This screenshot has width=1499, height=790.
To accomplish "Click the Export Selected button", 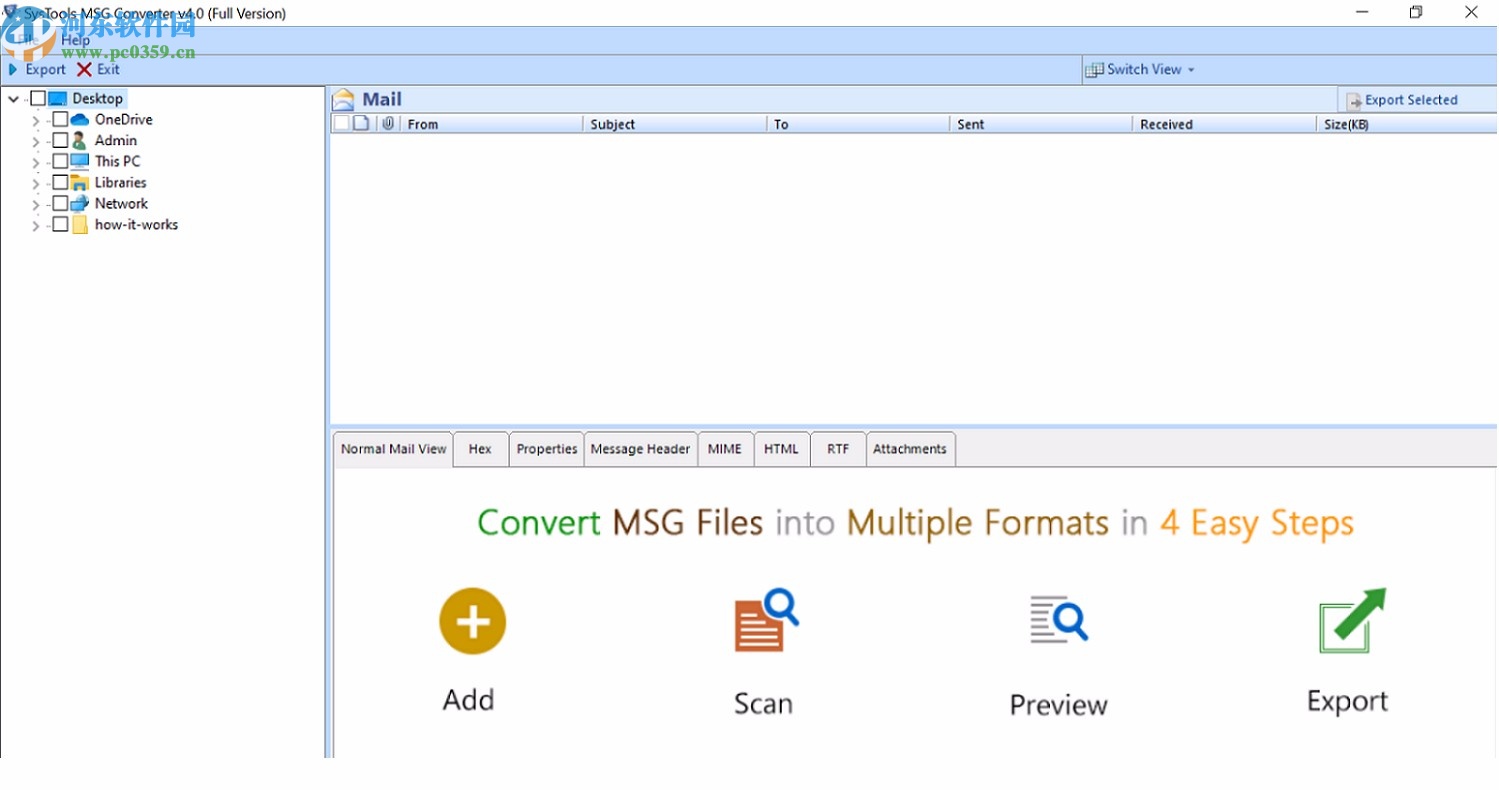I will [1410, 99].
